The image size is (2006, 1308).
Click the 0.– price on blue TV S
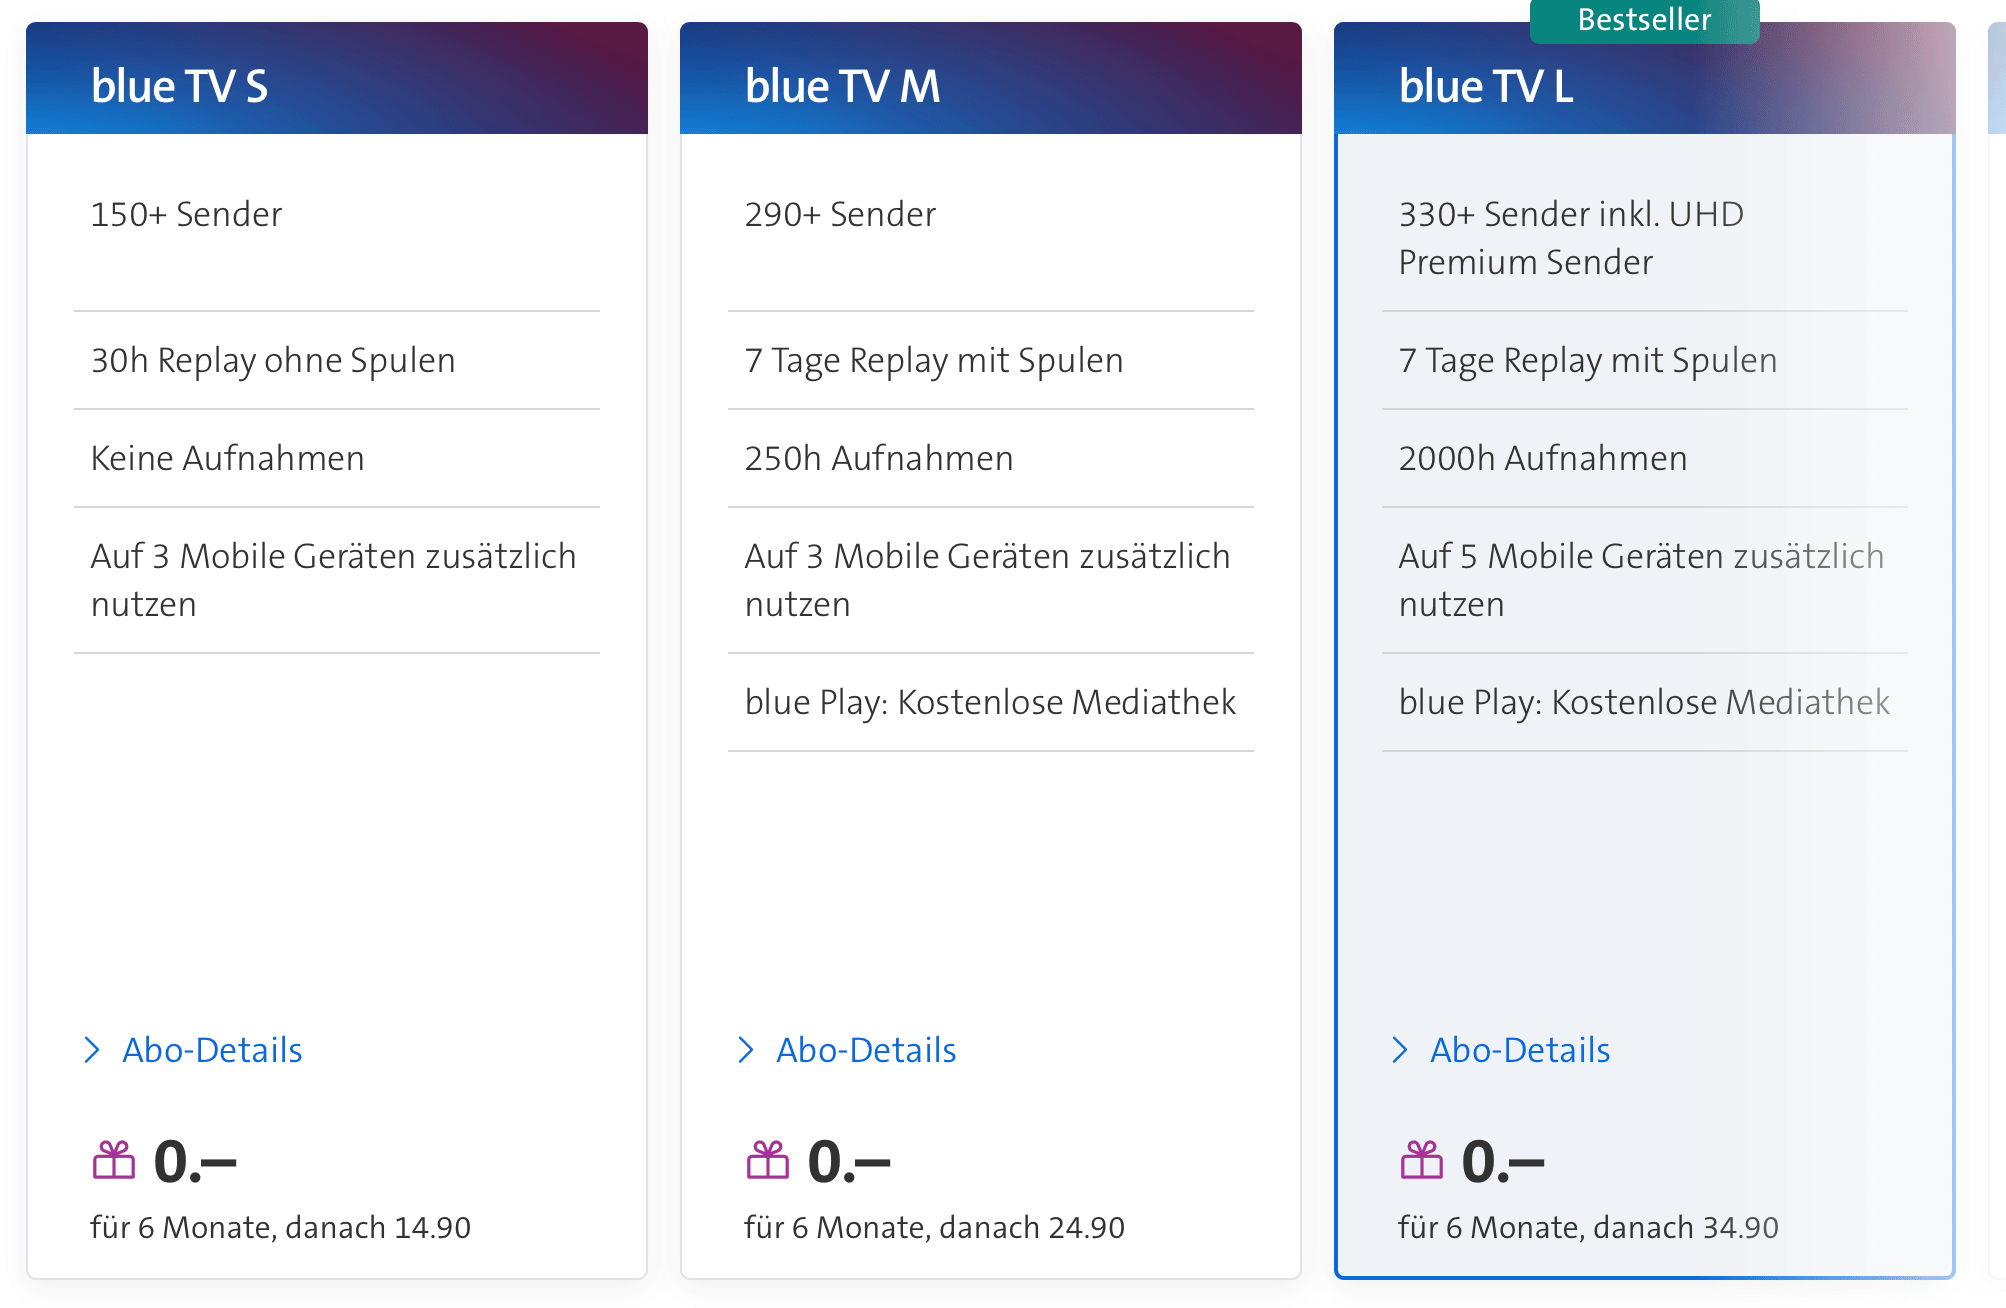[195, 1162]
